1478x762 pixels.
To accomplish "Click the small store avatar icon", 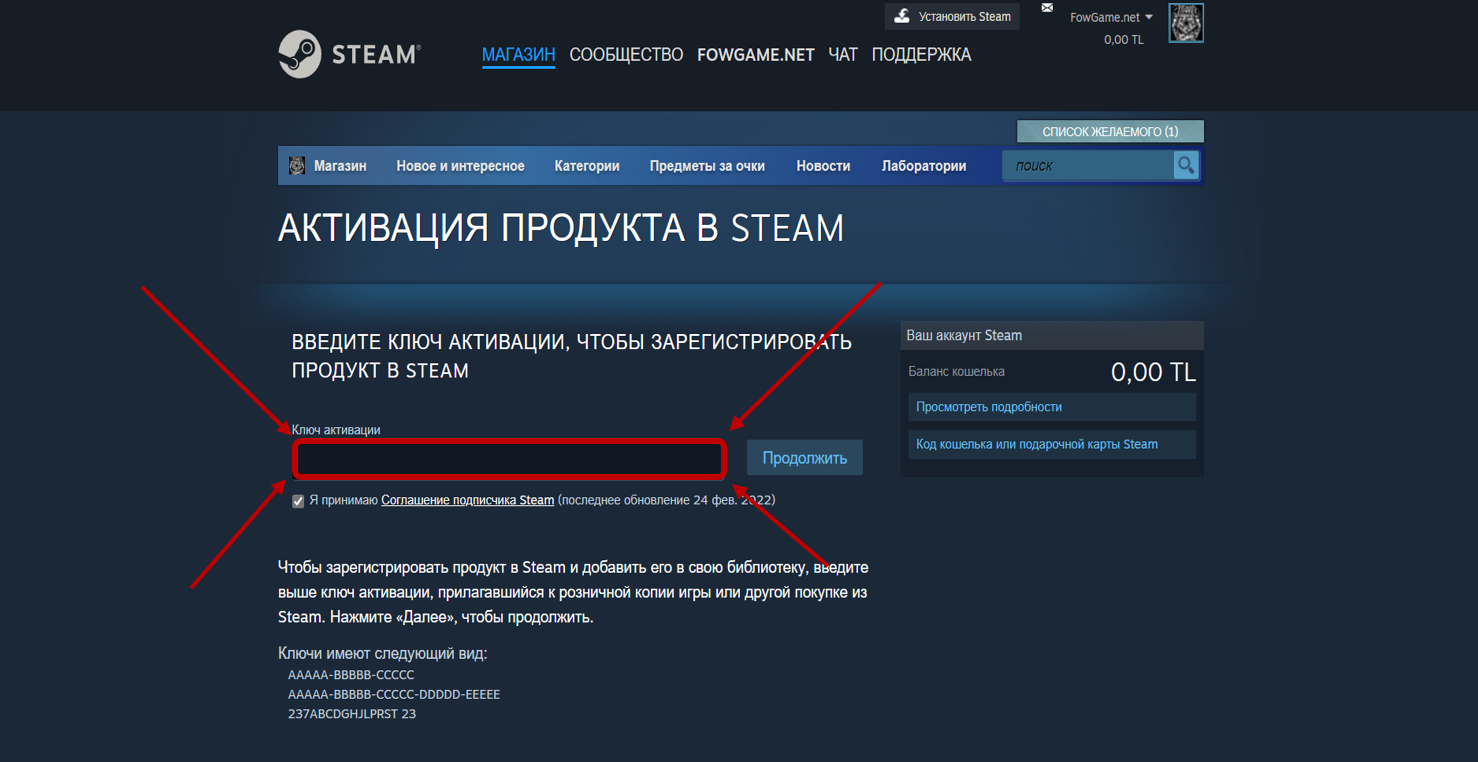I will (x=297, y=166).
